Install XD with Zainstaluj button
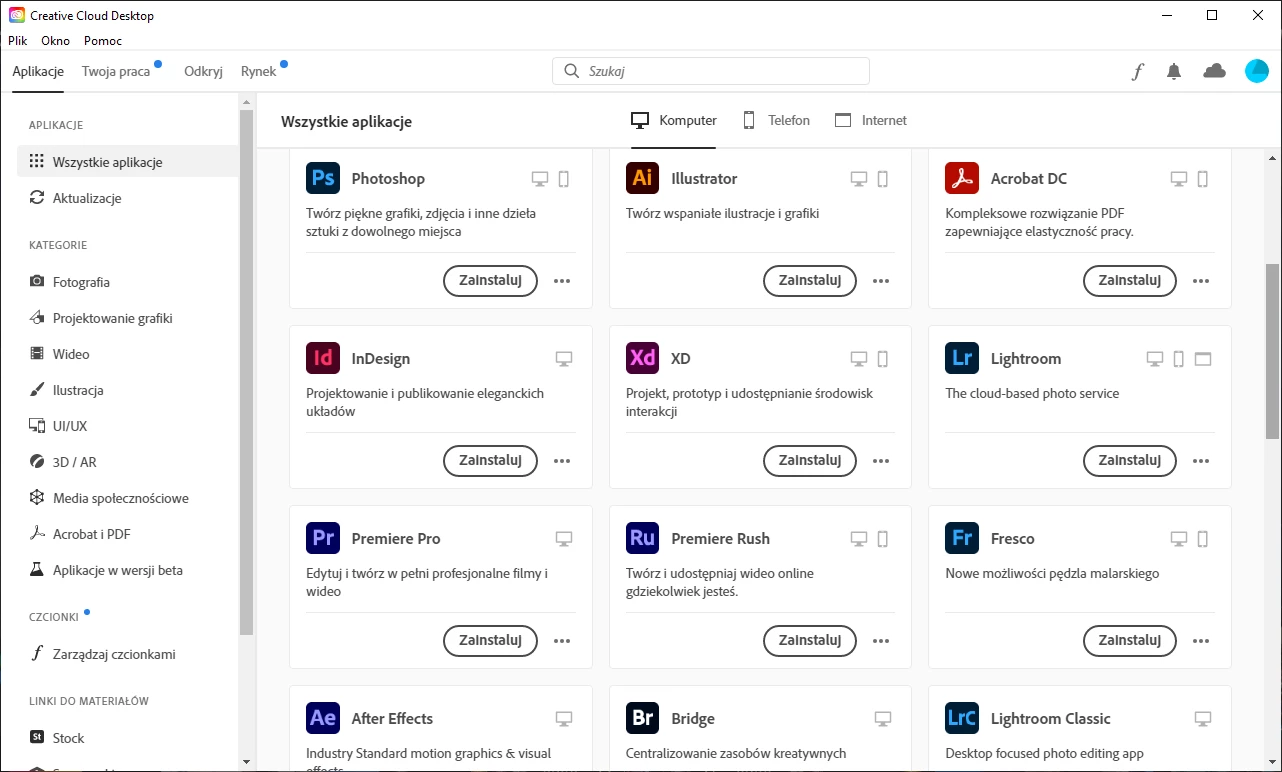Viewport: 1282px width, 772px height. point(810,461)
